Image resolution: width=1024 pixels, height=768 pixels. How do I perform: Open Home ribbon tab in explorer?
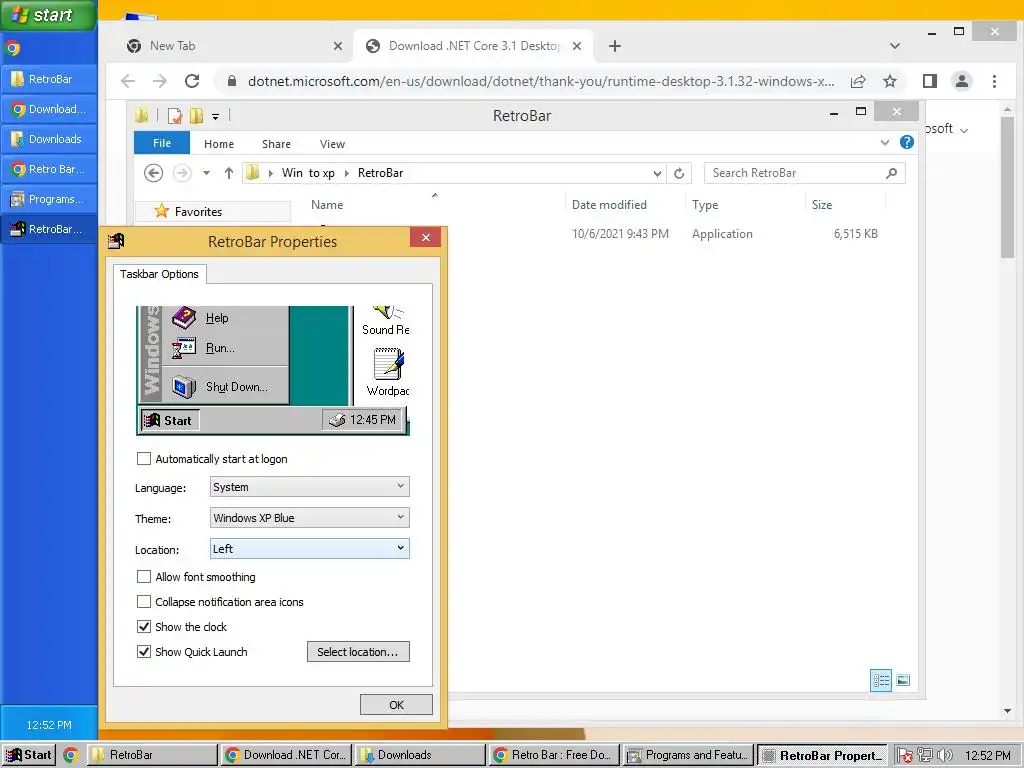point(219,144)
